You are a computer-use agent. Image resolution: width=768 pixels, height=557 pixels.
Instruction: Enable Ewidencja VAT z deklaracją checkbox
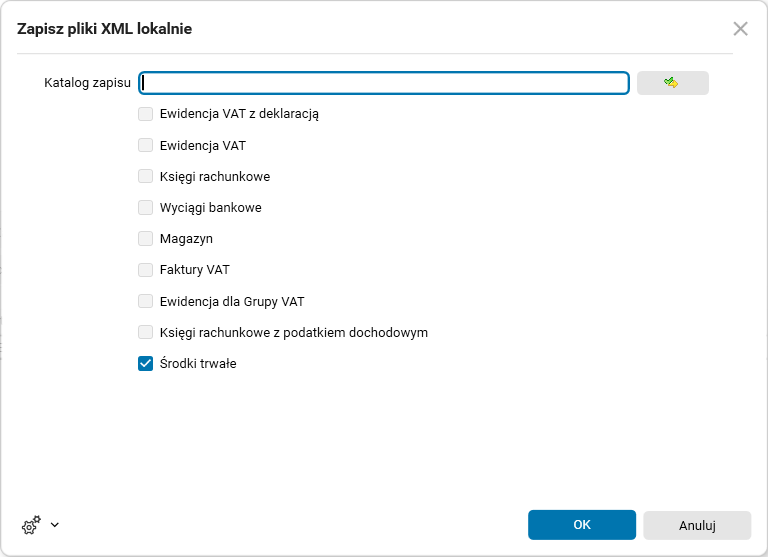coord(146,114)
